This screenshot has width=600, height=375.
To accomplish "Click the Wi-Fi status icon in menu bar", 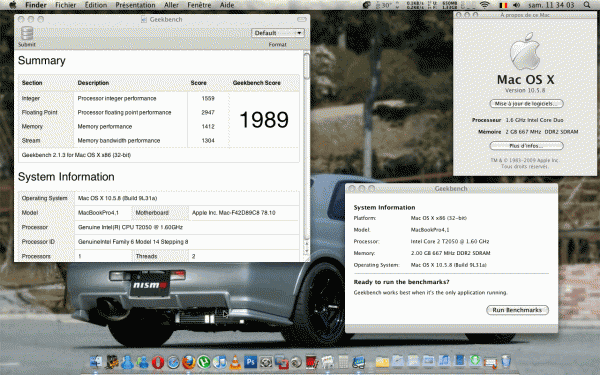I will tap(485, 5).
